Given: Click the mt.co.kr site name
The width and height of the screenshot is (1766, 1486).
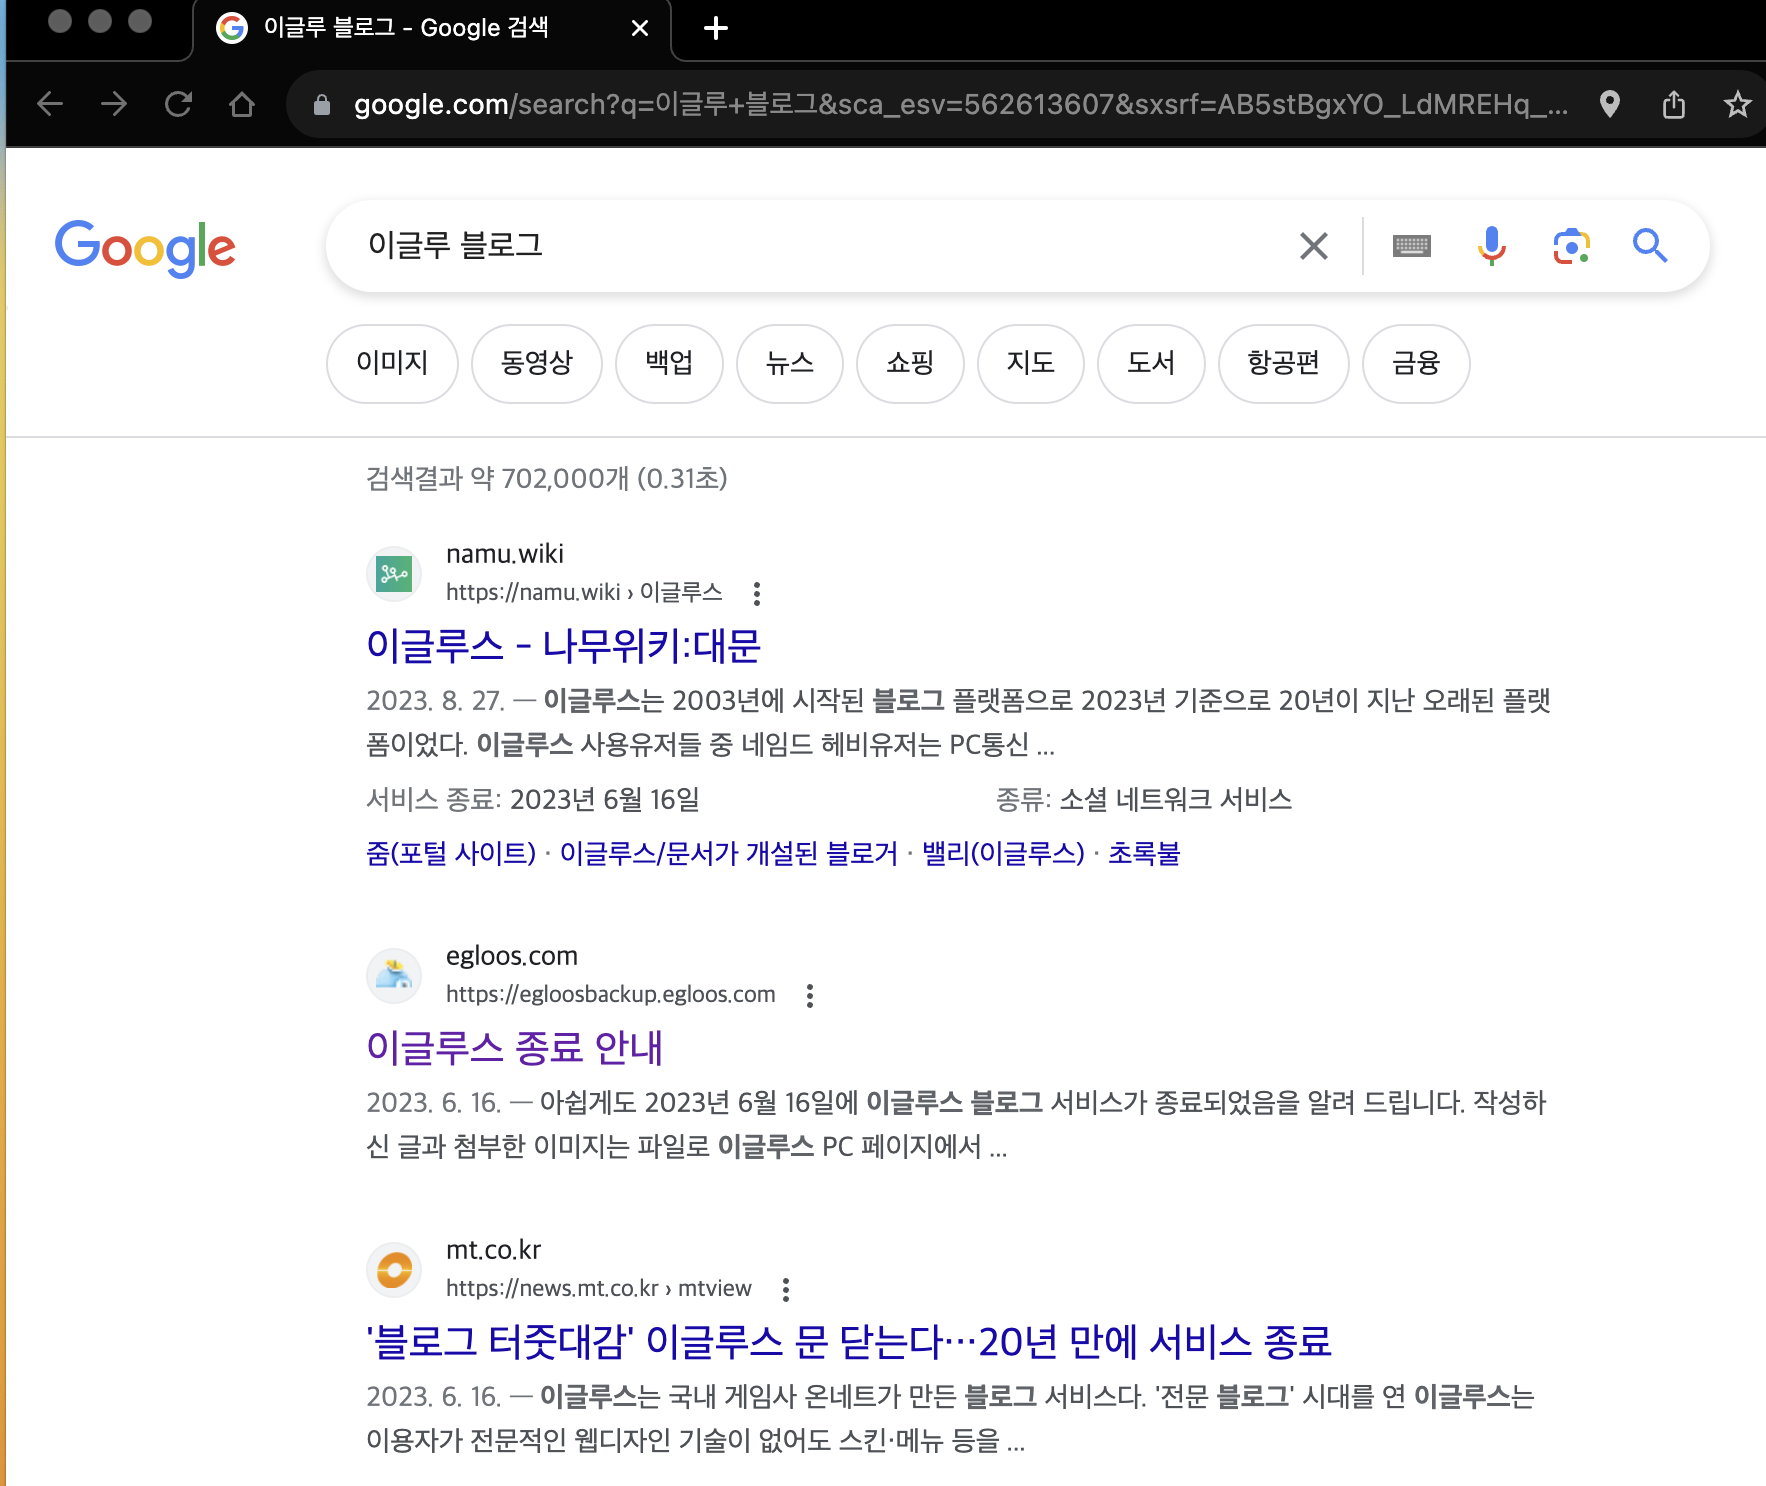Looking at the screenshot, I should (x=494, y=1250).
